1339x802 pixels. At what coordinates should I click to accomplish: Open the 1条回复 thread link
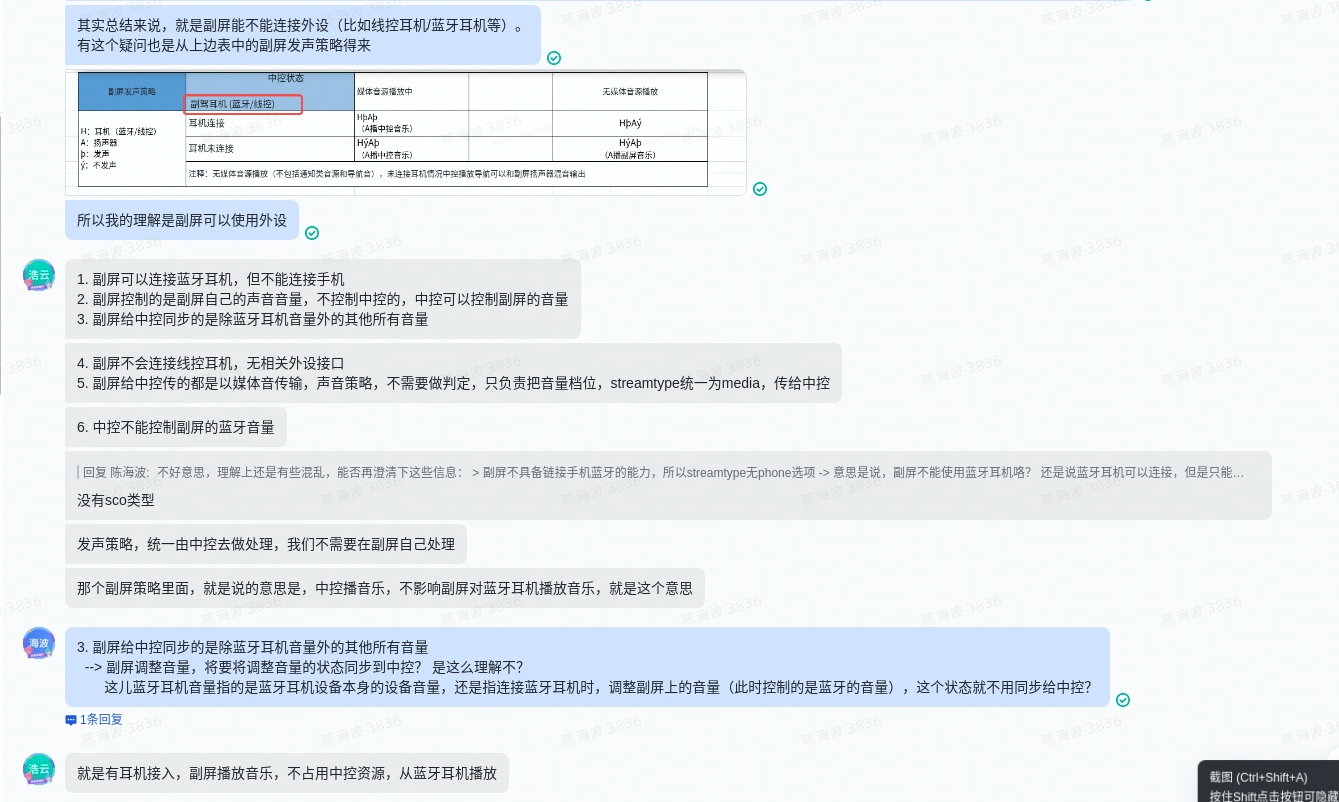(x=101, y=719)
